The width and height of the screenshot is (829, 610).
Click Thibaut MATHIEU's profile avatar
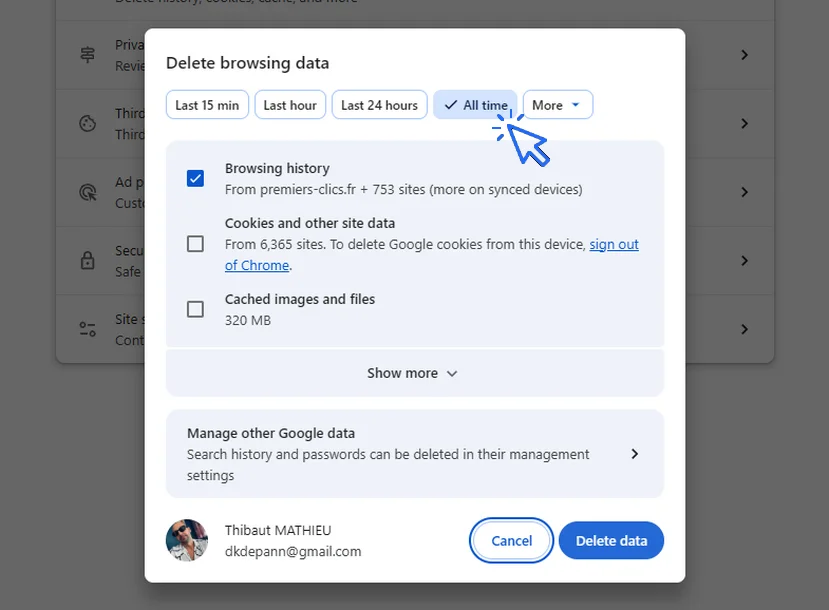pyautogui.click(x=187, y=540)
